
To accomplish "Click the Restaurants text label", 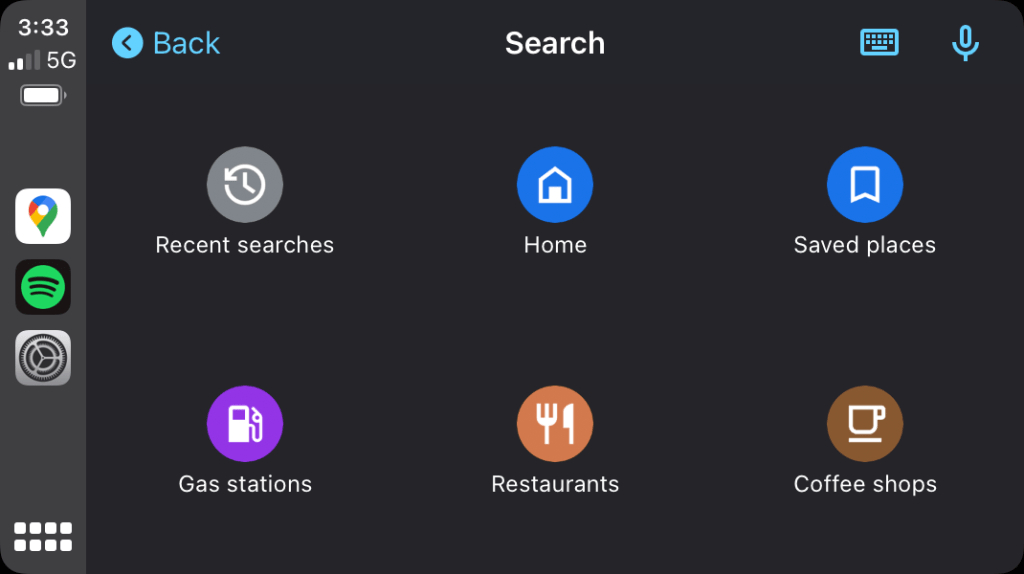I will [x=555, y=484].
